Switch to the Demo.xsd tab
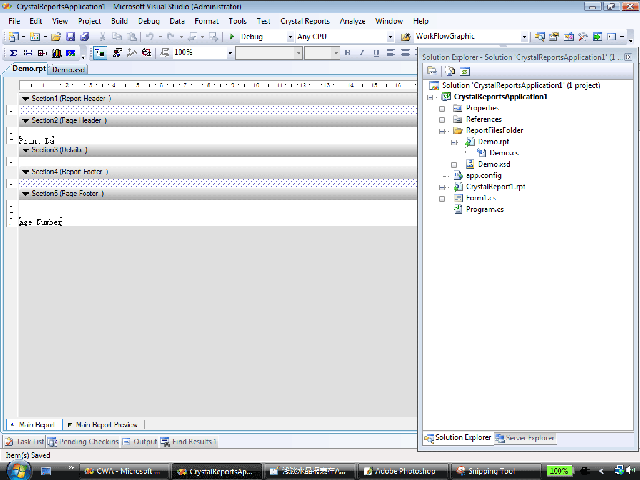The height and width of the screenshot is (480, 640). (68, 70)
